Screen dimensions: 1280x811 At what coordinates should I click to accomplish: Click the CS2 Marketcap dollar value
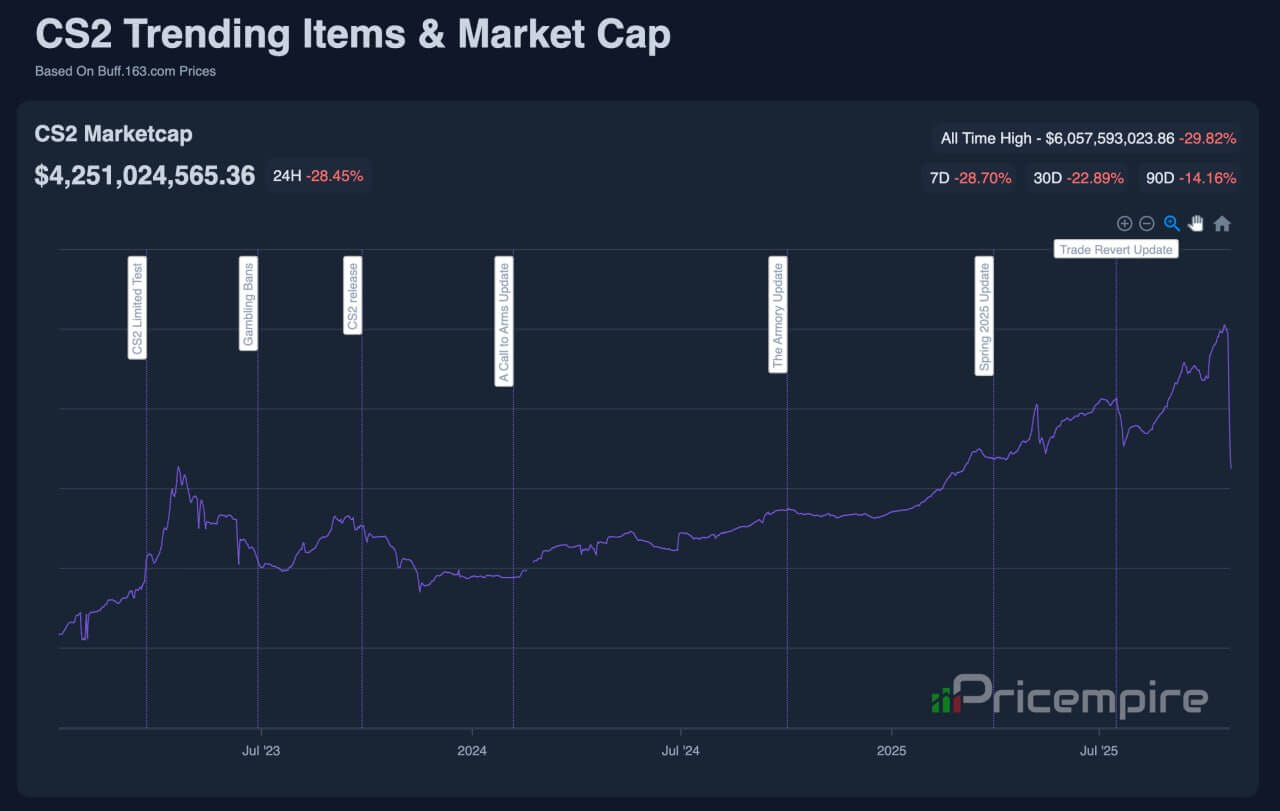point(145,176)
